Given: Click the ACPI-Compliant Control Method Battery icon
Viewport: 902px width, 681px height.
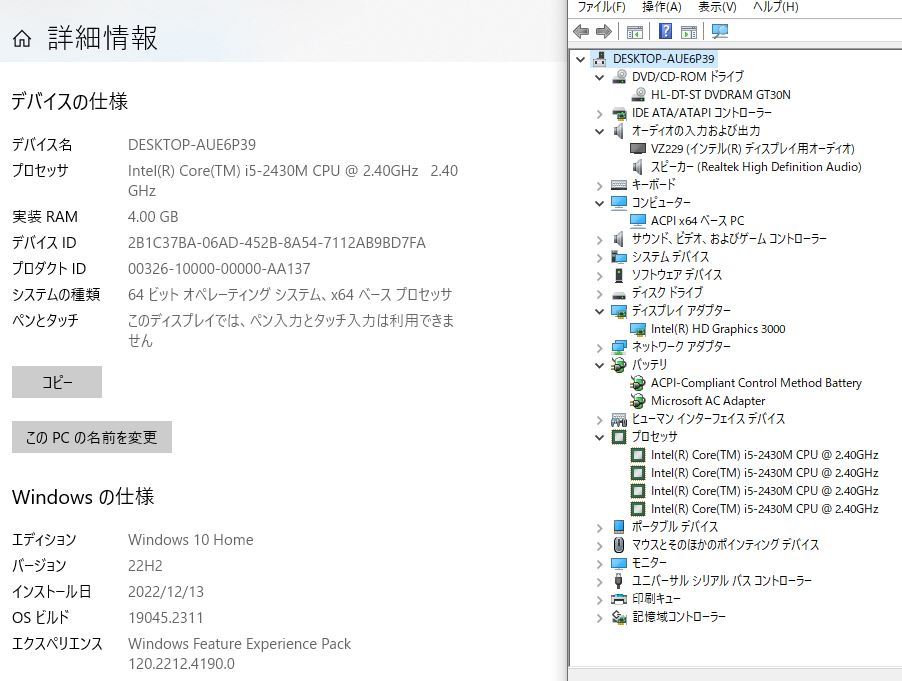Looking at the screenshot, I should tap(637, 383).
